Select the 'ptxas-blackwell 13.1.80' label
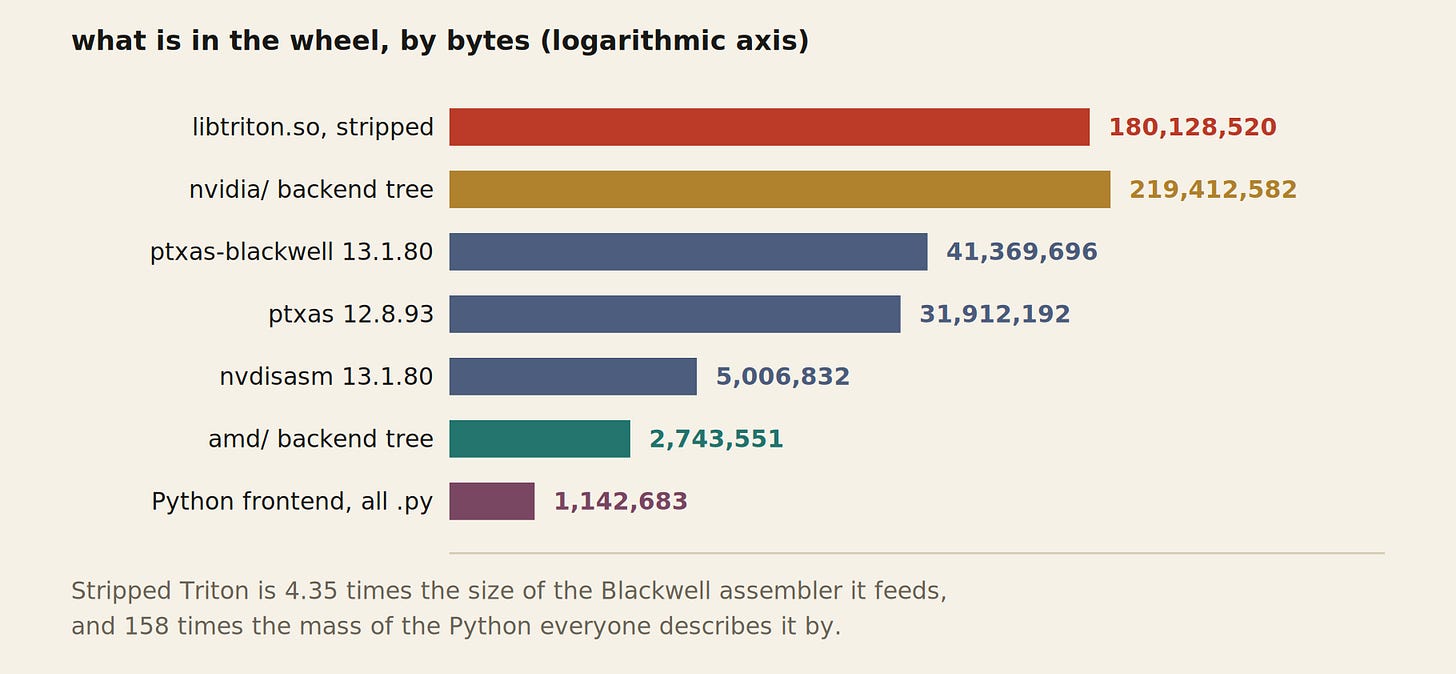This screenshot has width=1456, height=674. [291, 252]
